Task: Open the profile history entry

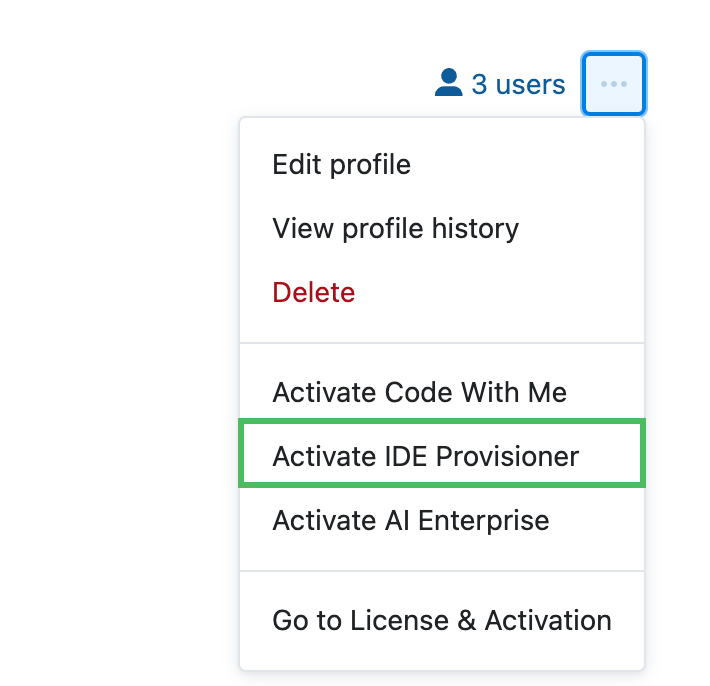Action: coord(395,228)
